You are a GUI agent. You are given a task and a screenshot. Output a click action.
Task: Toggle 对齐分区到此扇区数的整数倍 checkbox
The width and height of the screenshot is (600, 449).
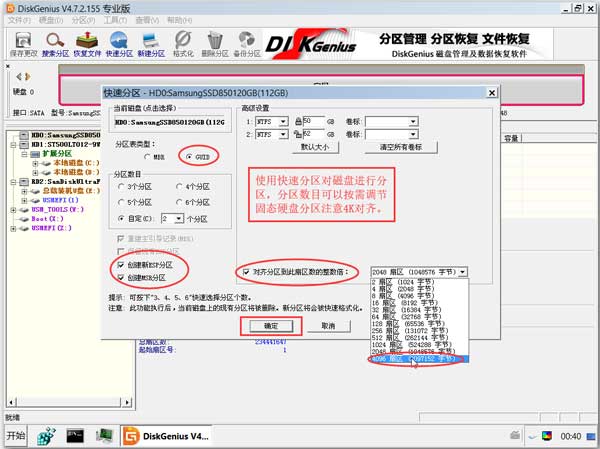click(x=246, y=272)
